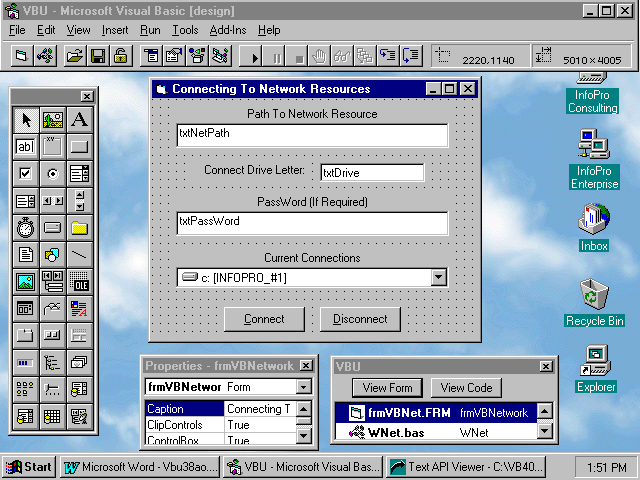Image resolution: width=640 pixels, height=480 pixels.
Task: Open the Tools menu
Action: (185, 30)
